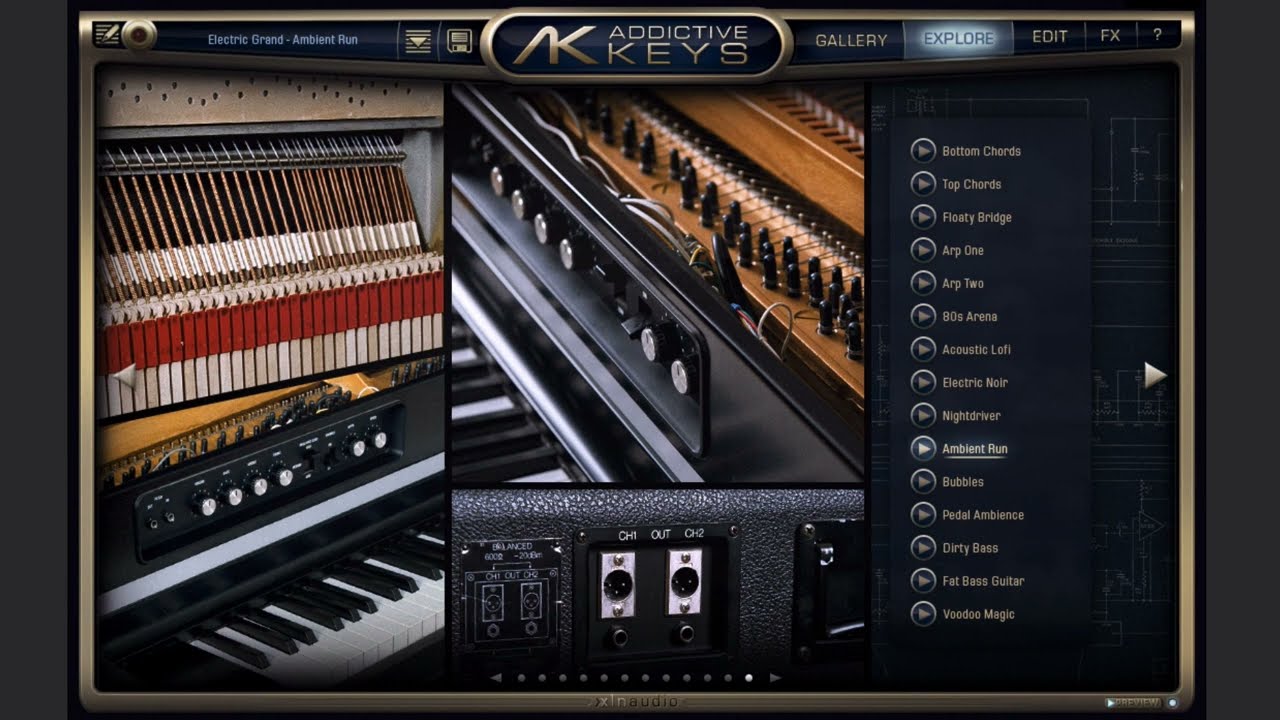Screen dimensions: 1280x720
Task: Play the Top Chords preset preview
Action: [923, 184]
